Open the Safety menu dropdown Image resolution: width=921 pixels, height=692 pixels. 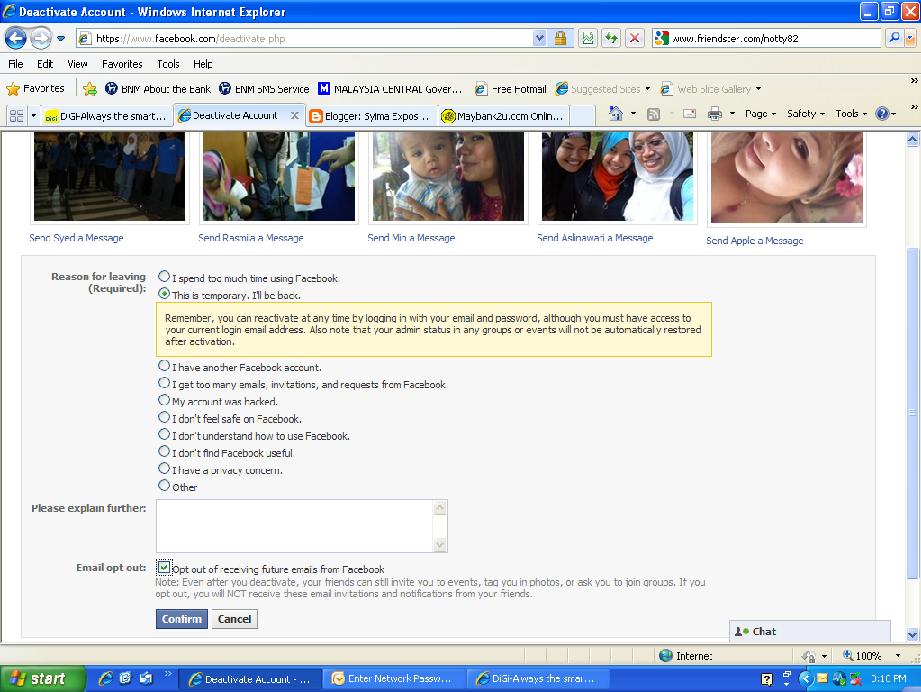pos(806,113)
